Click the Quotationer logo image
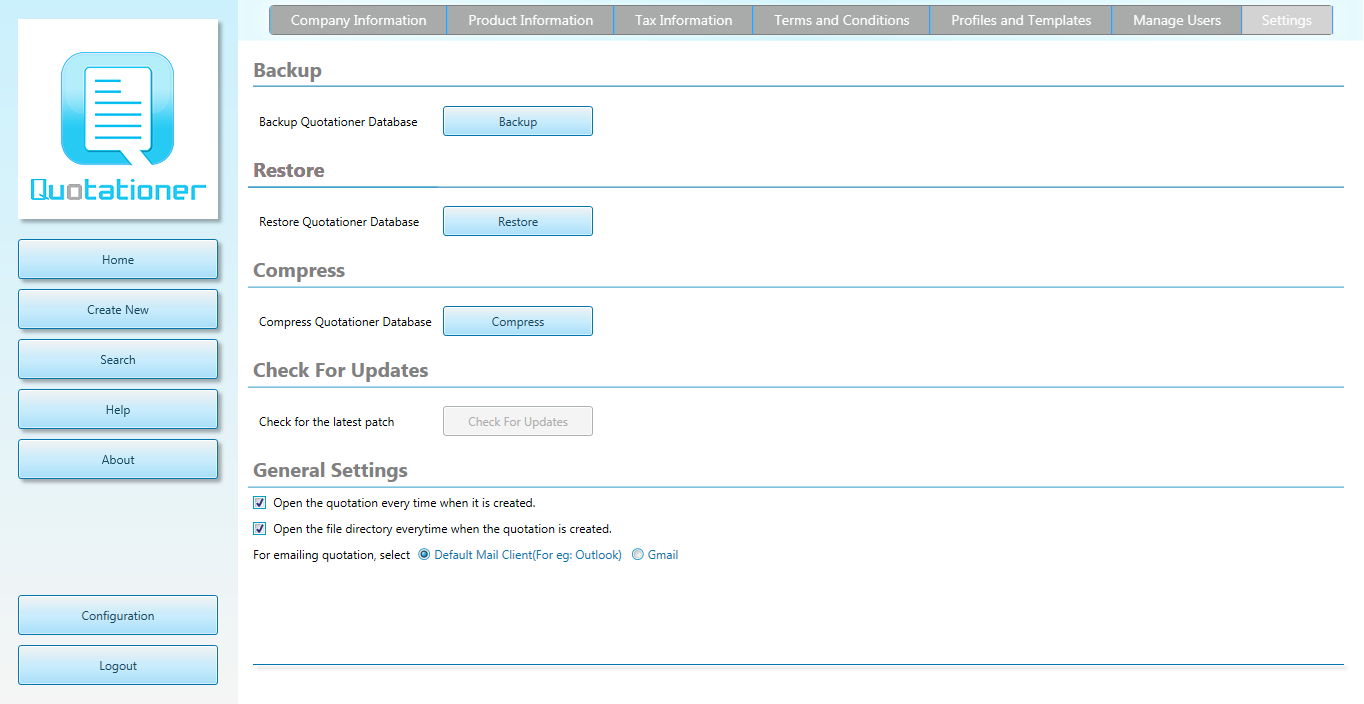 point(118,119)
